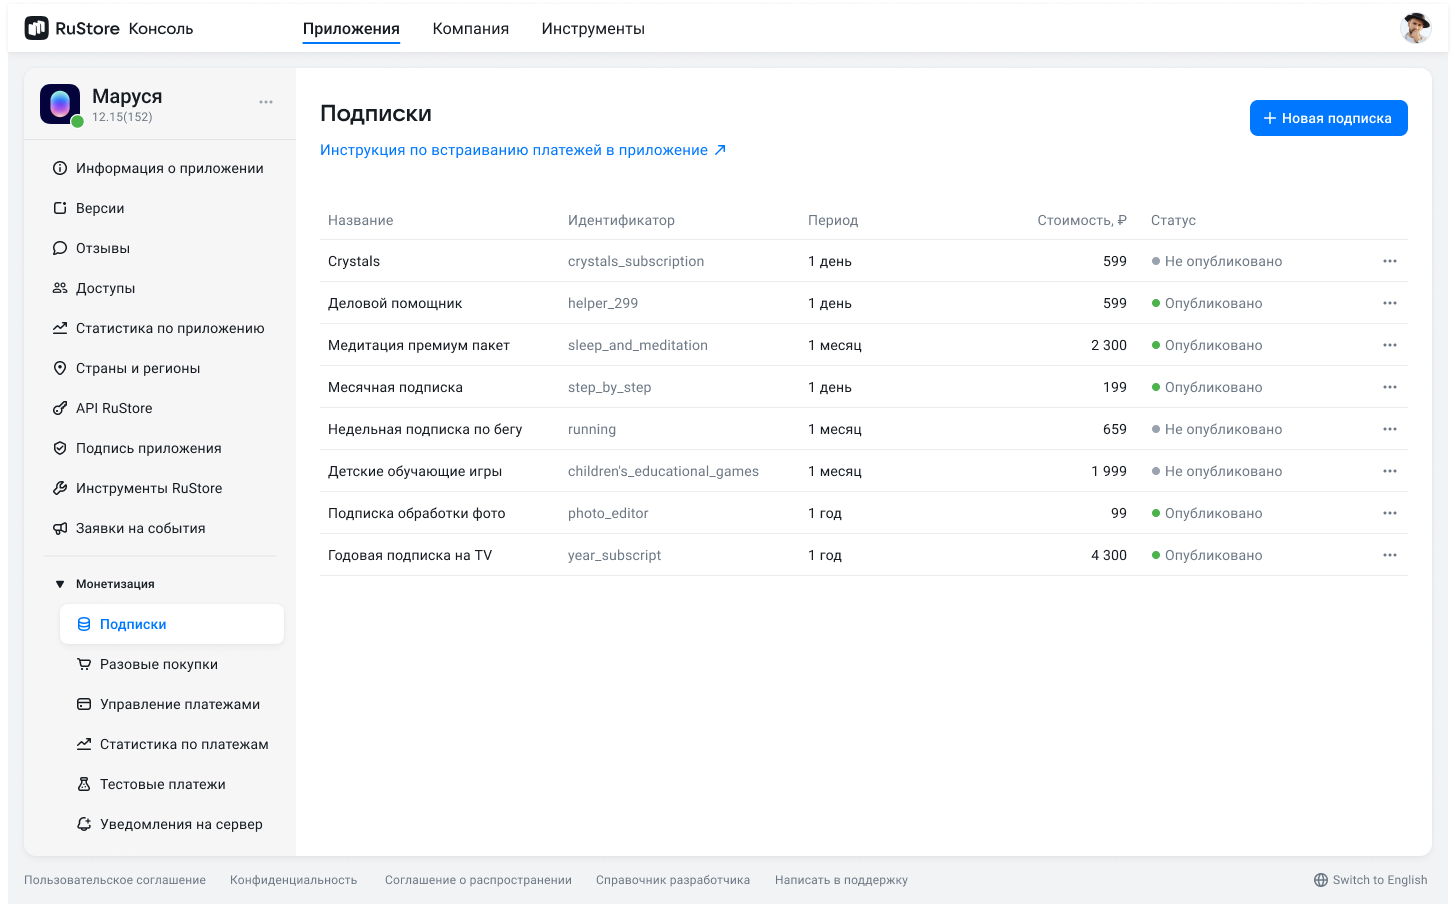Click the Доступы people icon

pos(60,288)
